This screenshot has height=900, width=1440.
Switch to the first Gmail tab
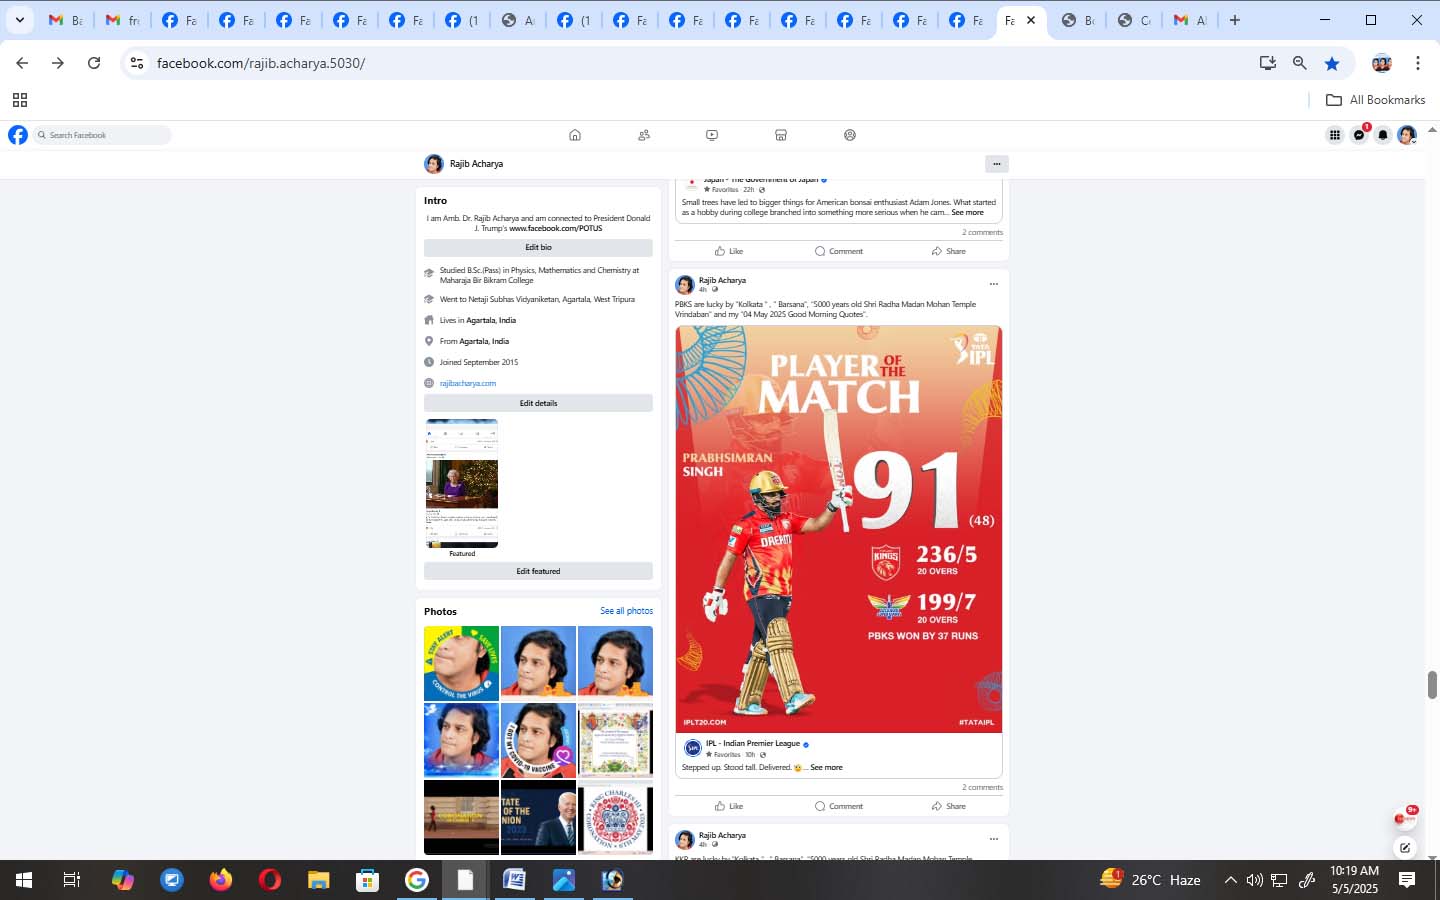65,20
